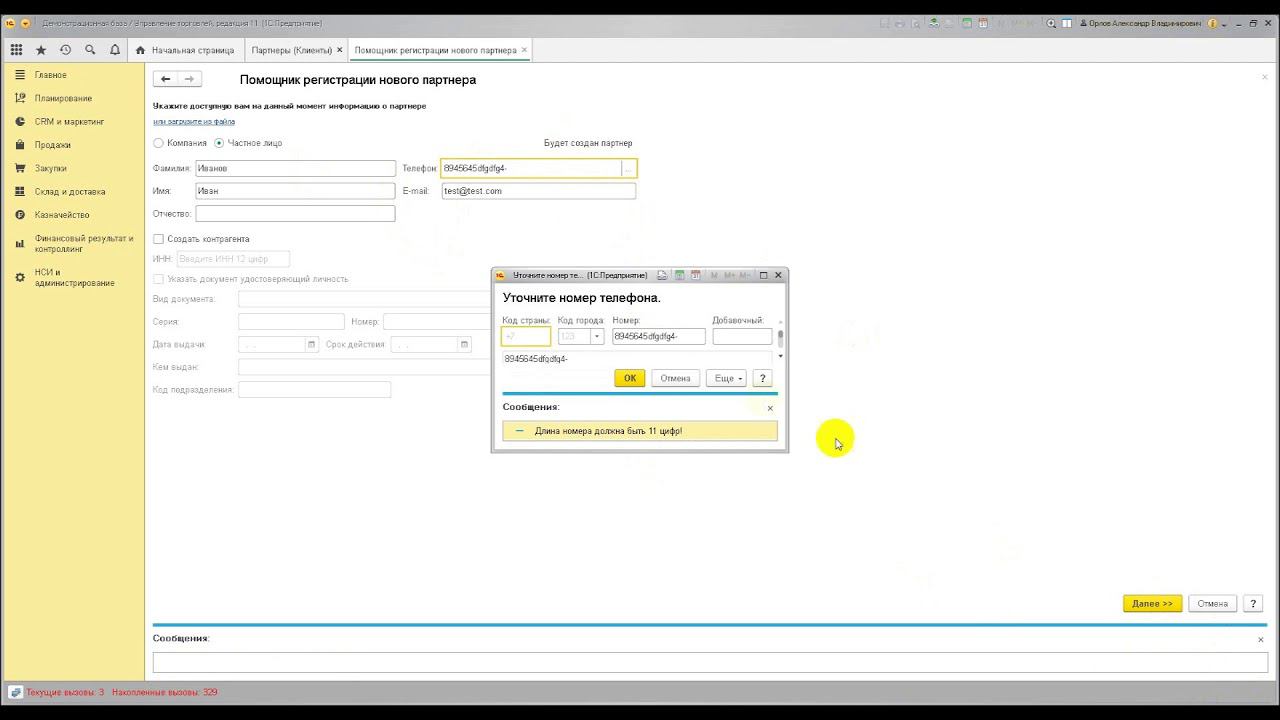This screenshot has height=720, width=1280.
Task: Click the performance indicator icon in status bar
Action: (15, 692)
